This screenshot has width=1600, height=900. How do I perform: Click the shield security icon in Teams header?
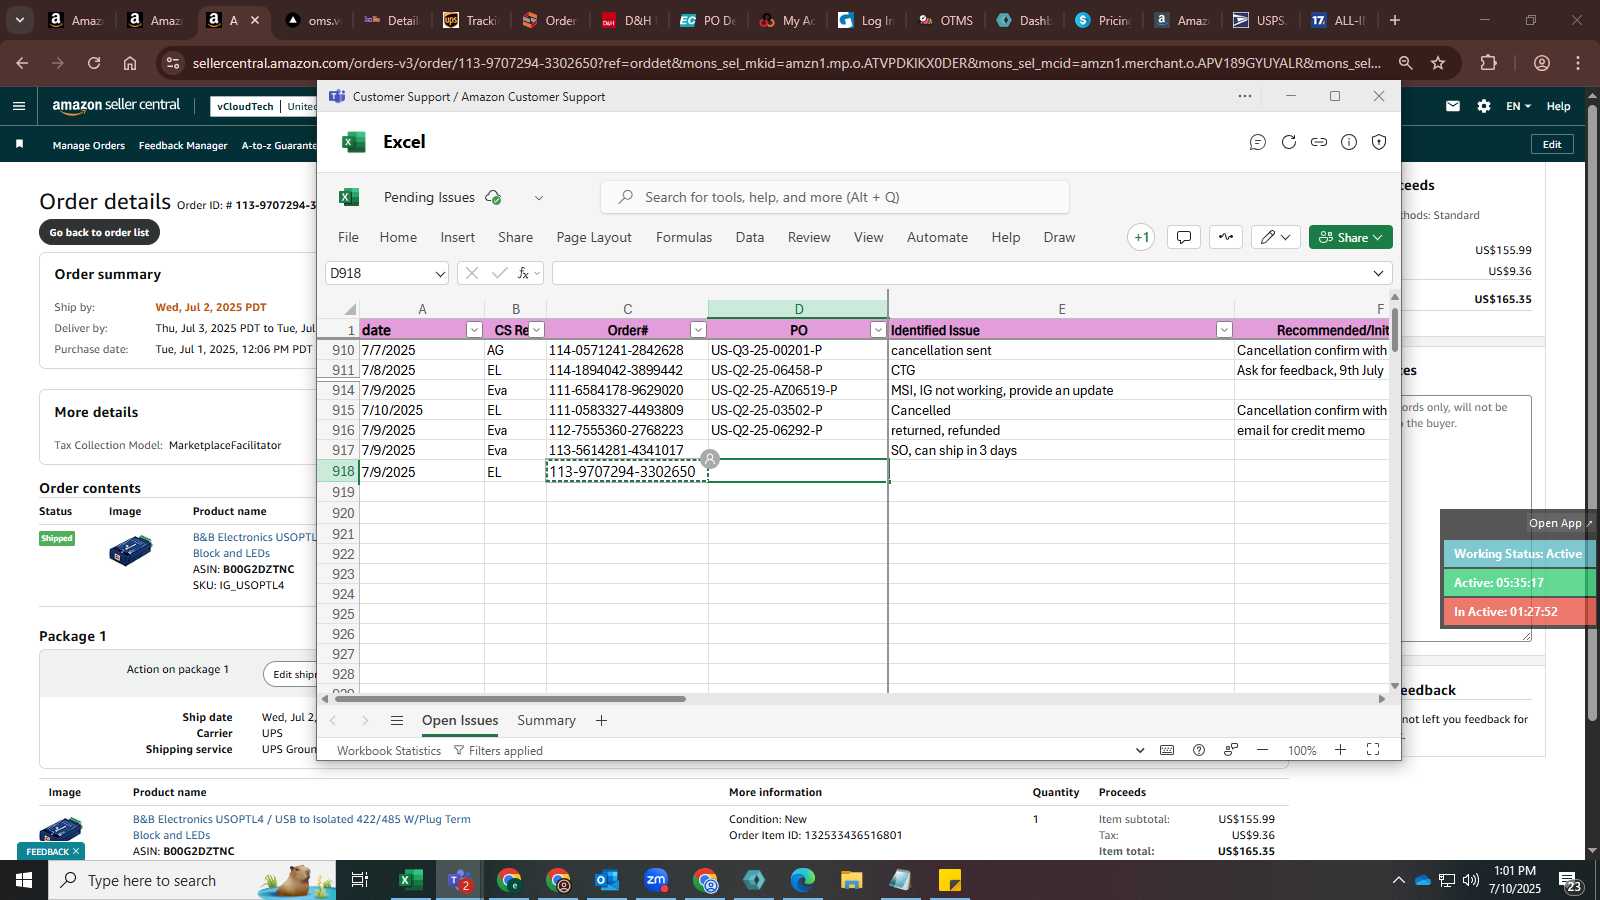[x=1379, y=142]
